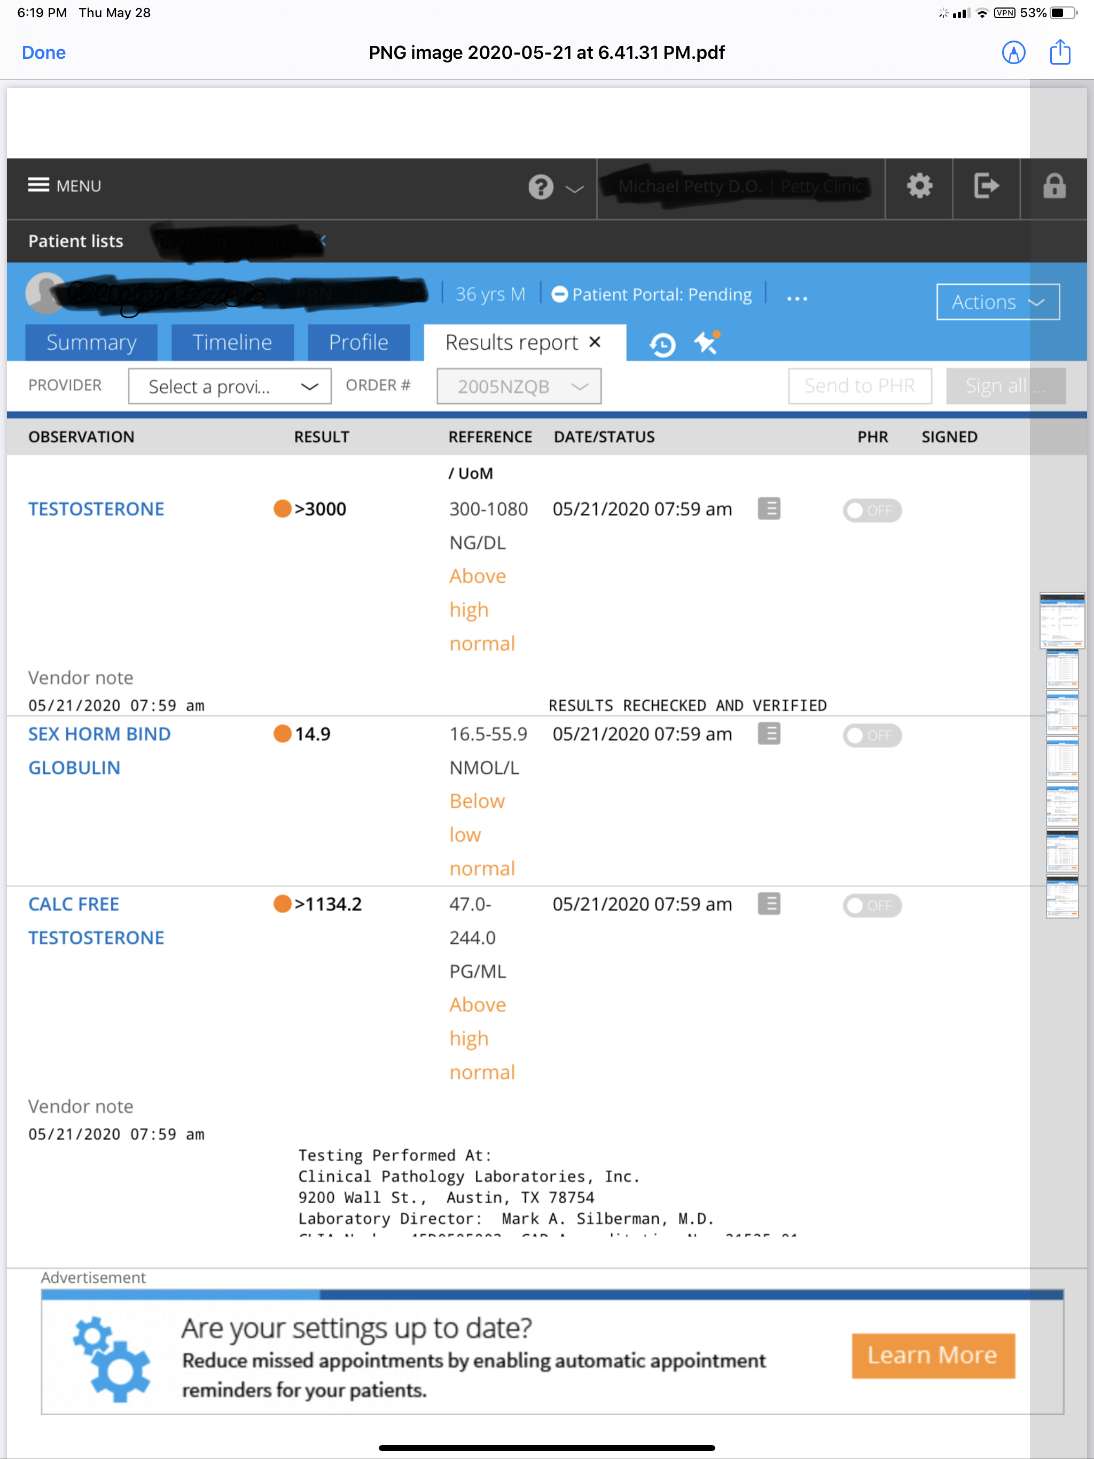Tap the markup pen icon
Viewport: 1094px width, 1459px height.
pos(1013,53)
